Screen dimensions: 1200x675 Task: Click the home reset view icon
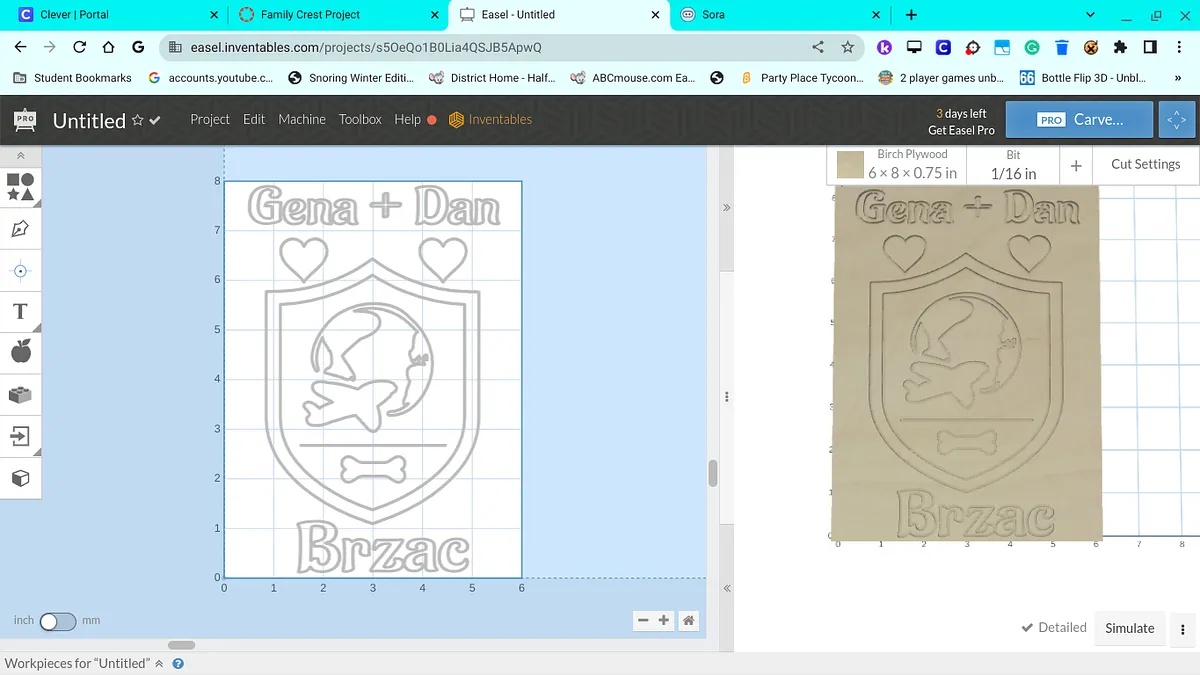(x=688, y=621)
